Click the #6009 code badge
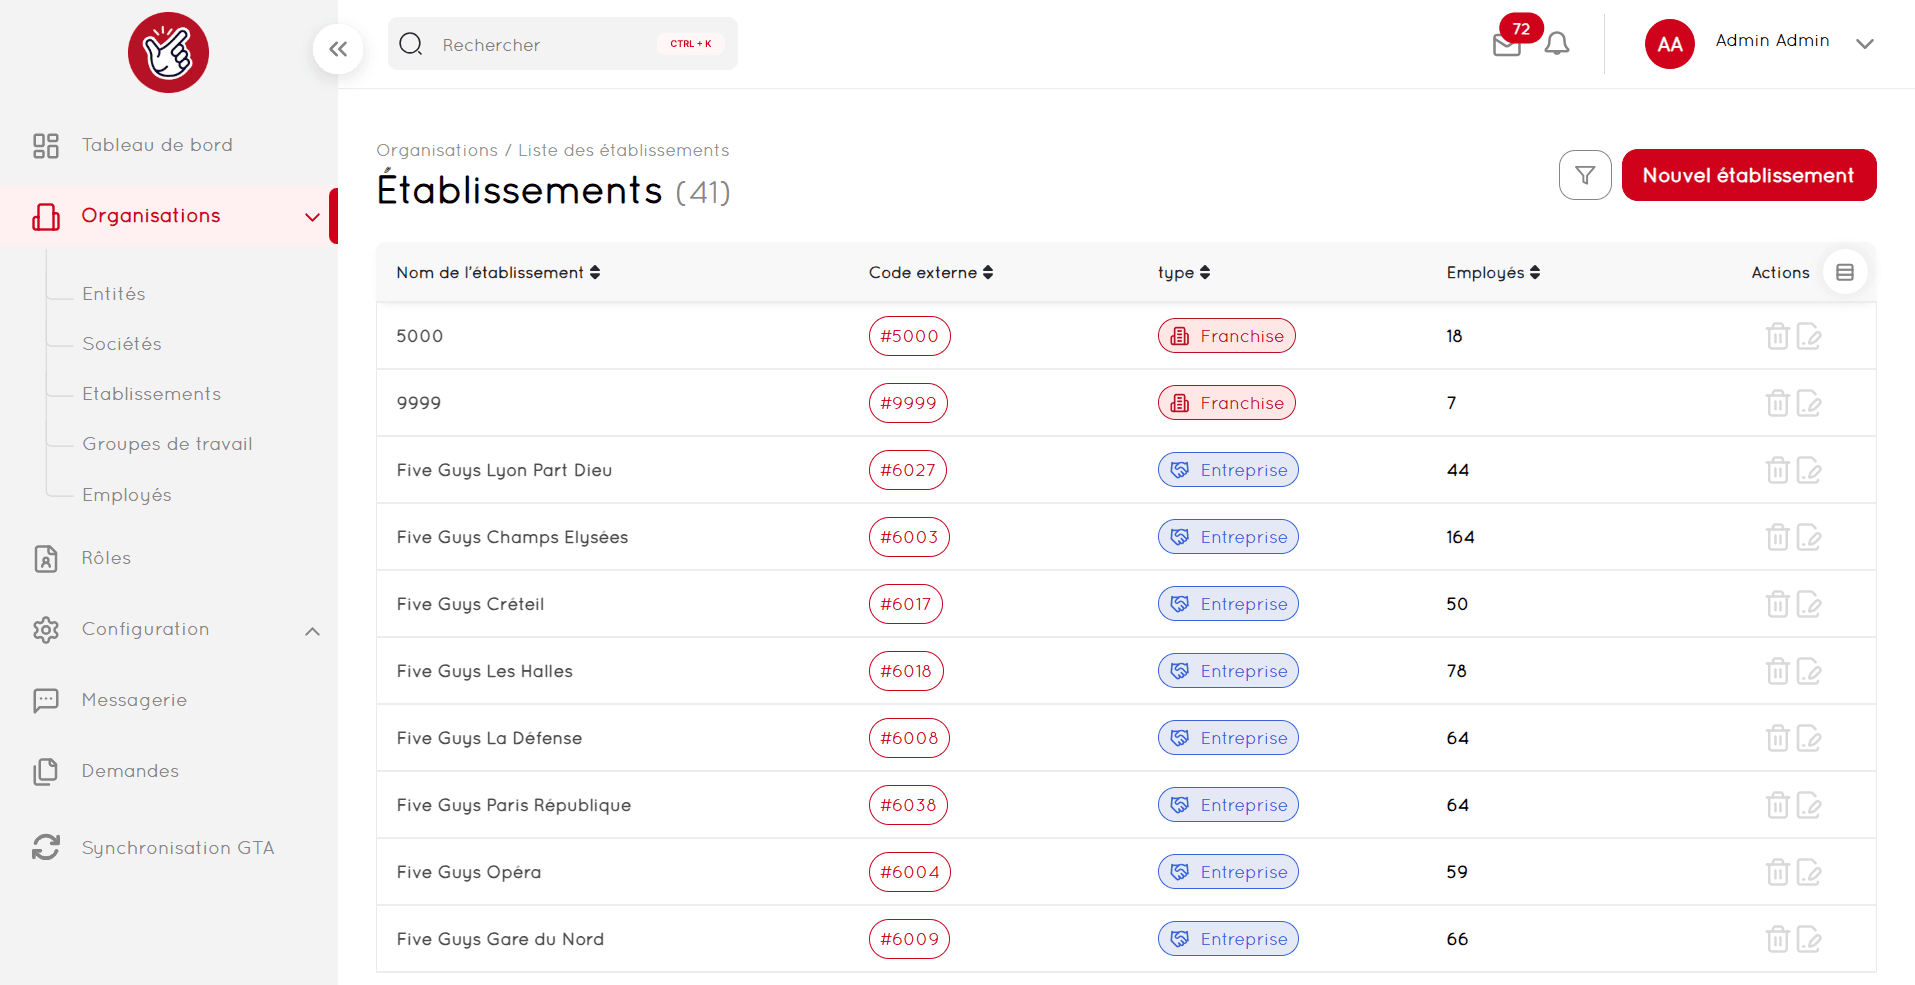The height and width of the screenshot is (985, 1915). click(x=910, y=939)
